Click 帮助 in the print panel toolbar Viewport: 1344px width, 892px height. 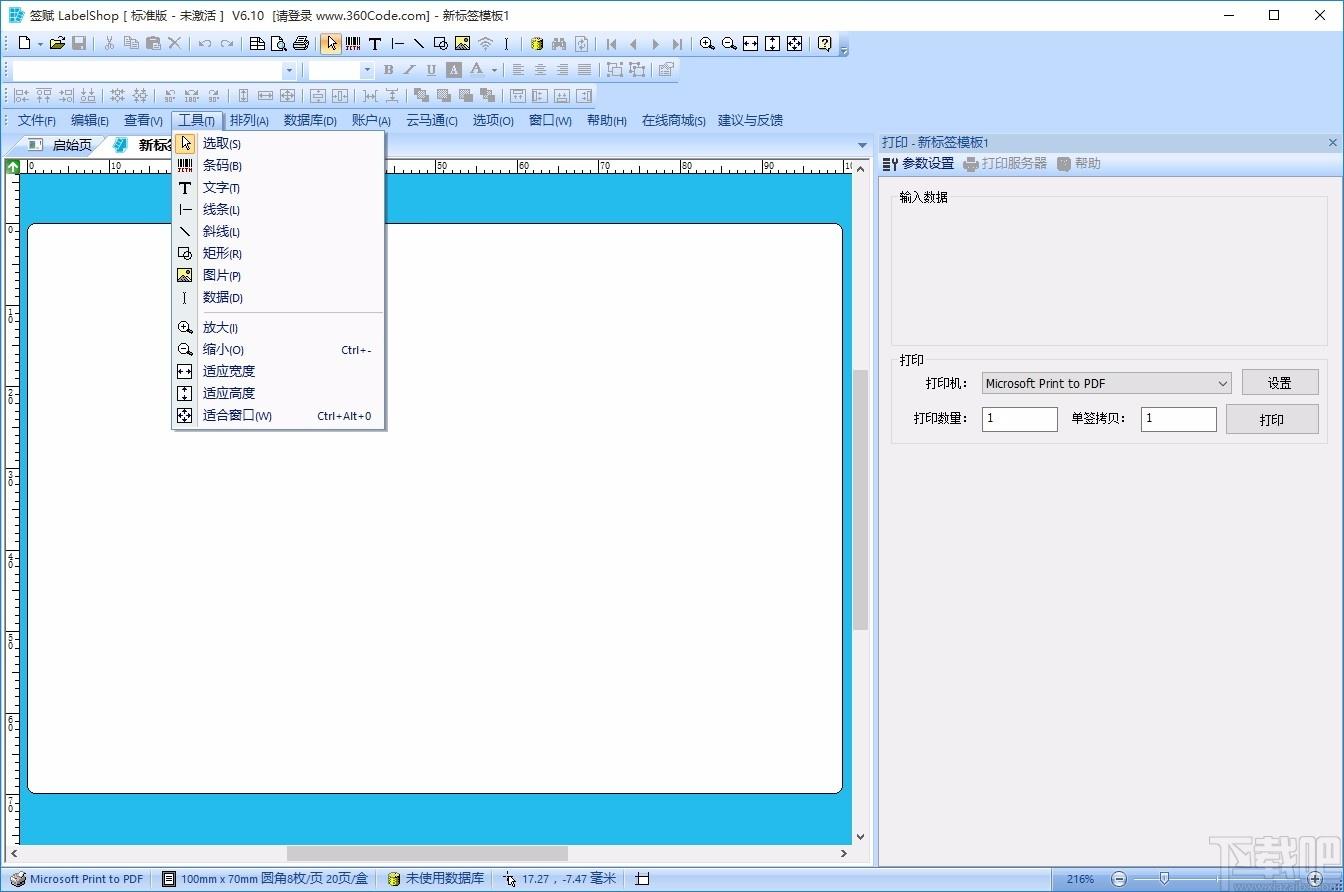click(1079, 164)
